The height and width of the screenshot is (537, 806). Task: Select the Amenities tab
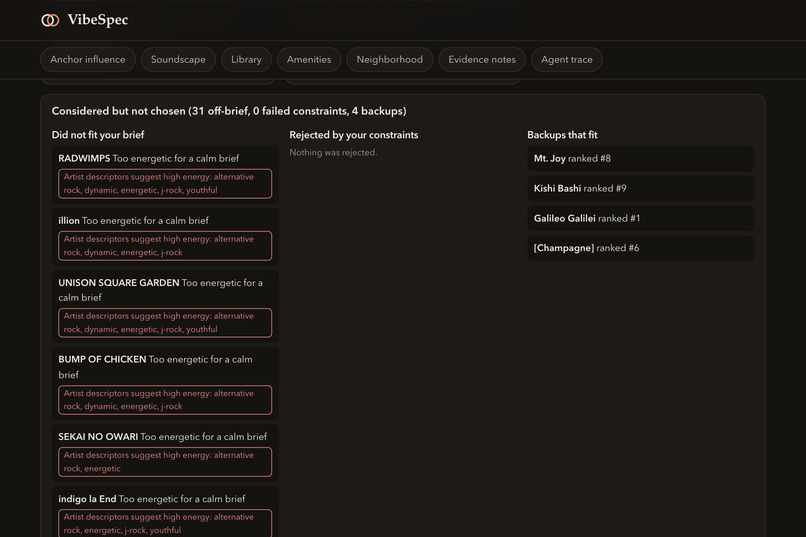pyautogui.click(x=309, y=60)
